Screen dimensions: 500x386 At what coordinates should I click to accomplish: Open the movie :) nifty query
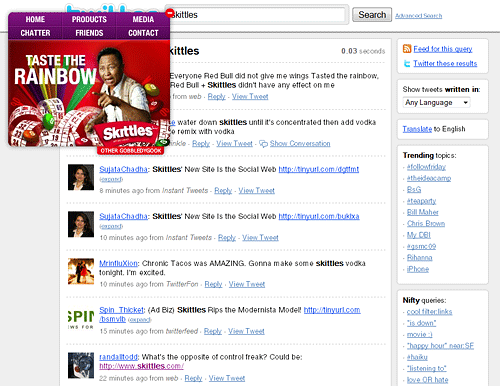tap(420, 334)
